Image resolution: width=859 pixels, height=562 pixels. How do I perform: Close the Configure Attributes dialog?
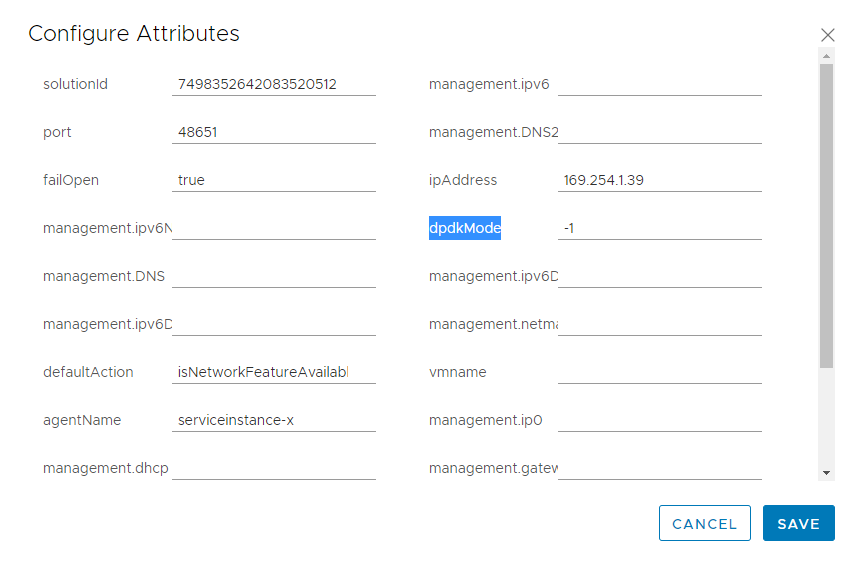pyautogui.click(x=827, y=35)
